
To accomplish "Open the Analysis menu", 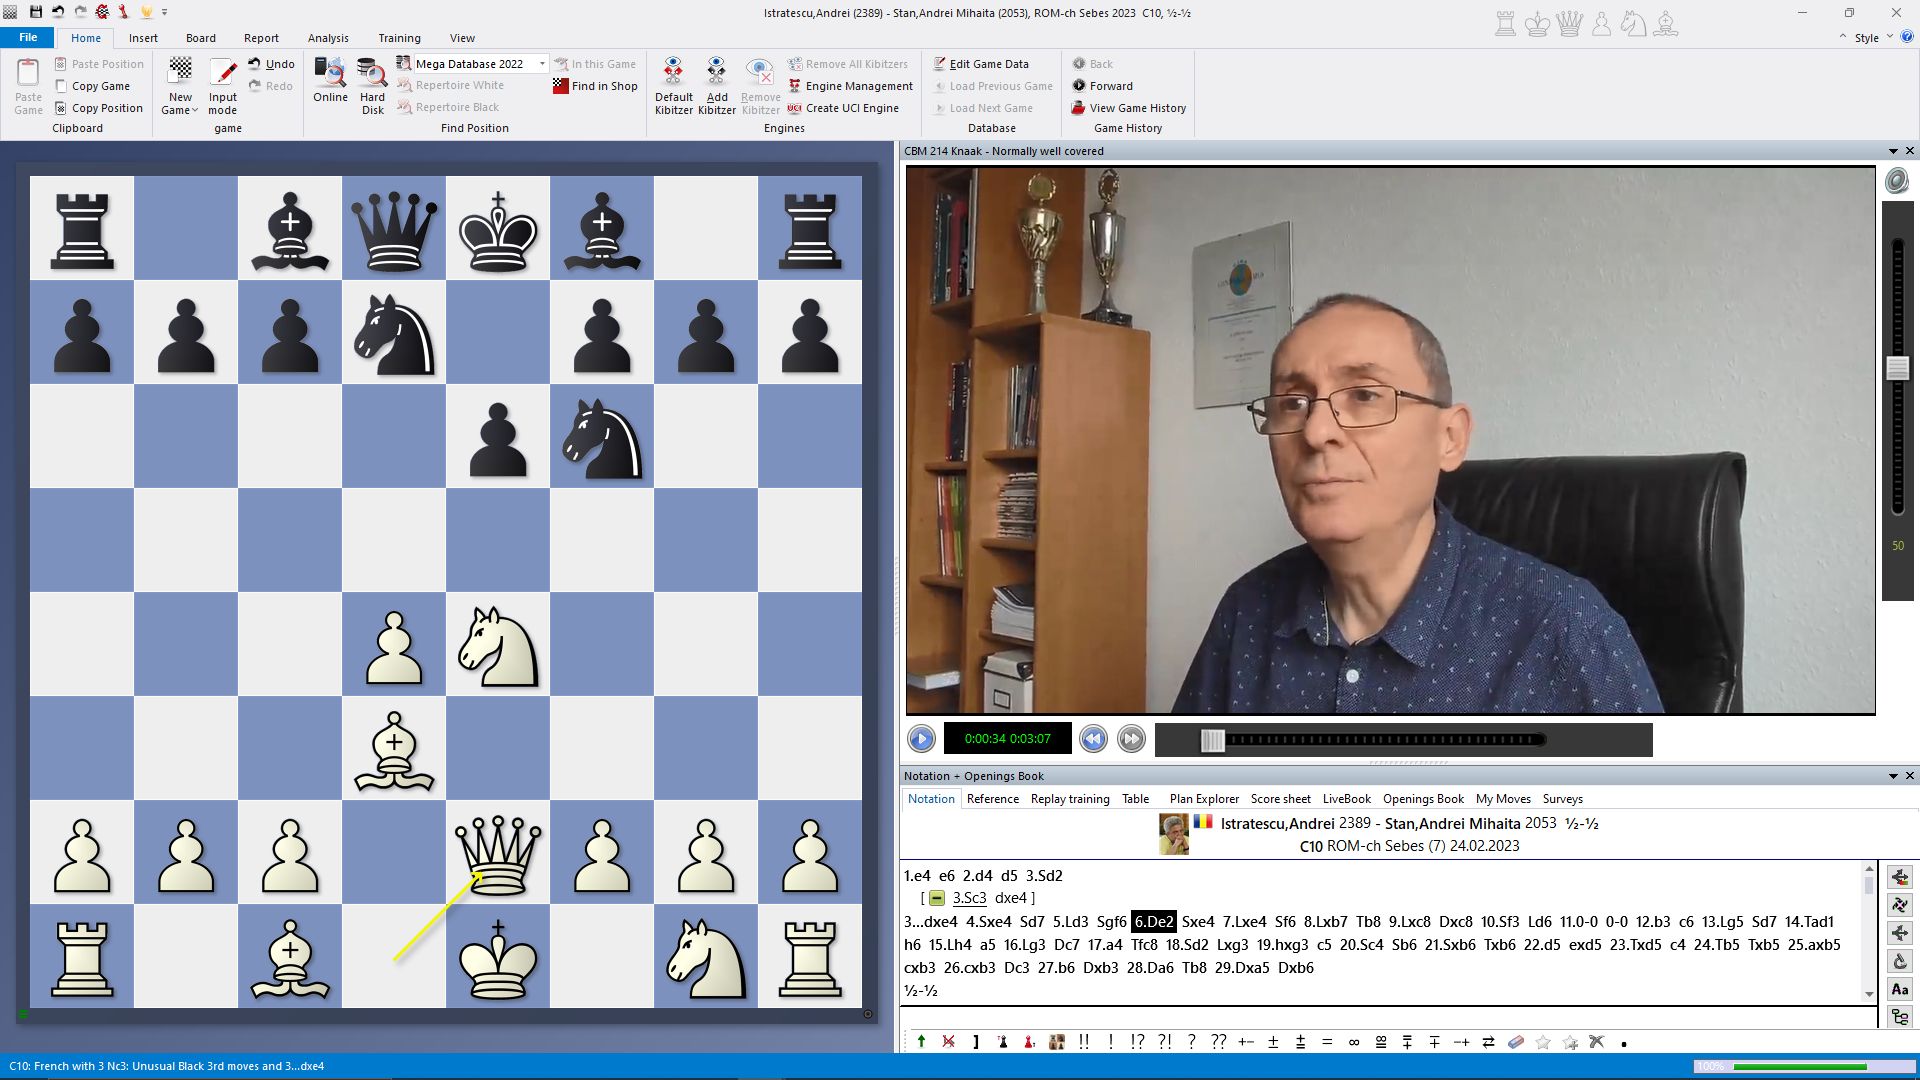I will pos(327,37).
